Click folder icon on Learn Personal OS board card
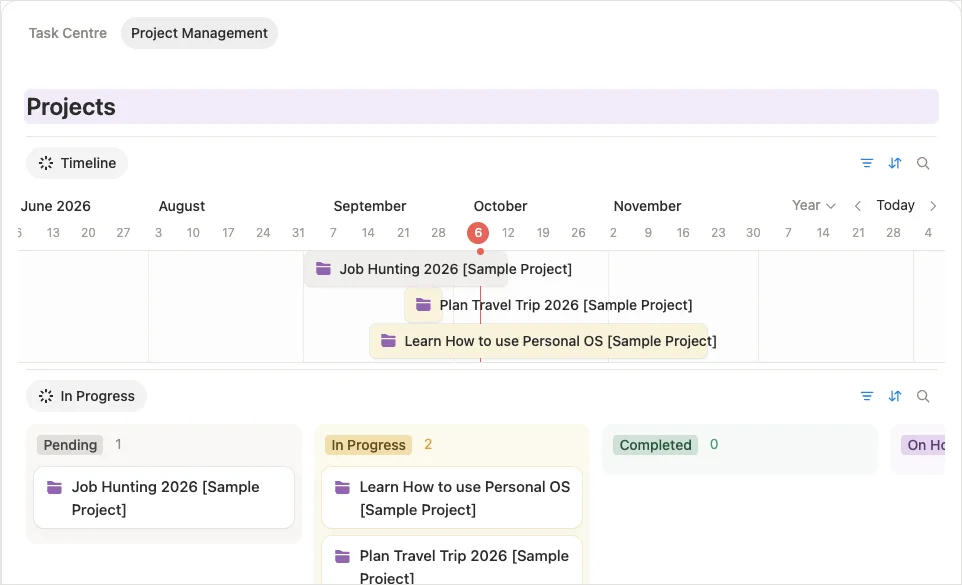This screenshot has width=962, height=585. tap(342, 488)
